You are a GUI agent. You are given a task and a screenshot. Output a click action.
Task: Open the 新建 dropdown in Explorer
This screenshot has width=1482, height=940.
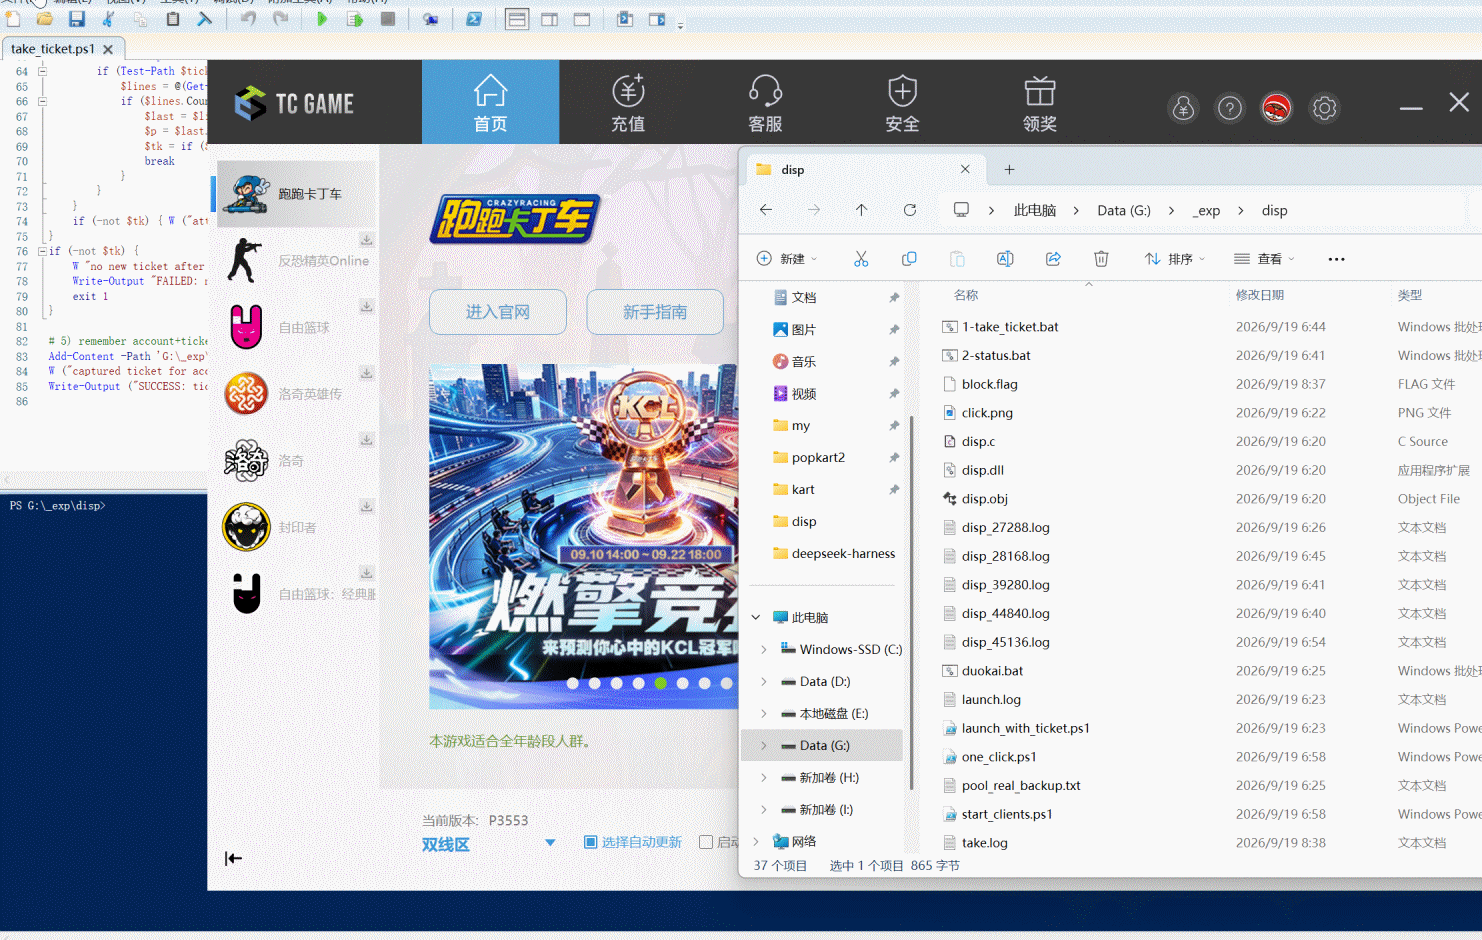pyautogui.click(x=787, y=259)
